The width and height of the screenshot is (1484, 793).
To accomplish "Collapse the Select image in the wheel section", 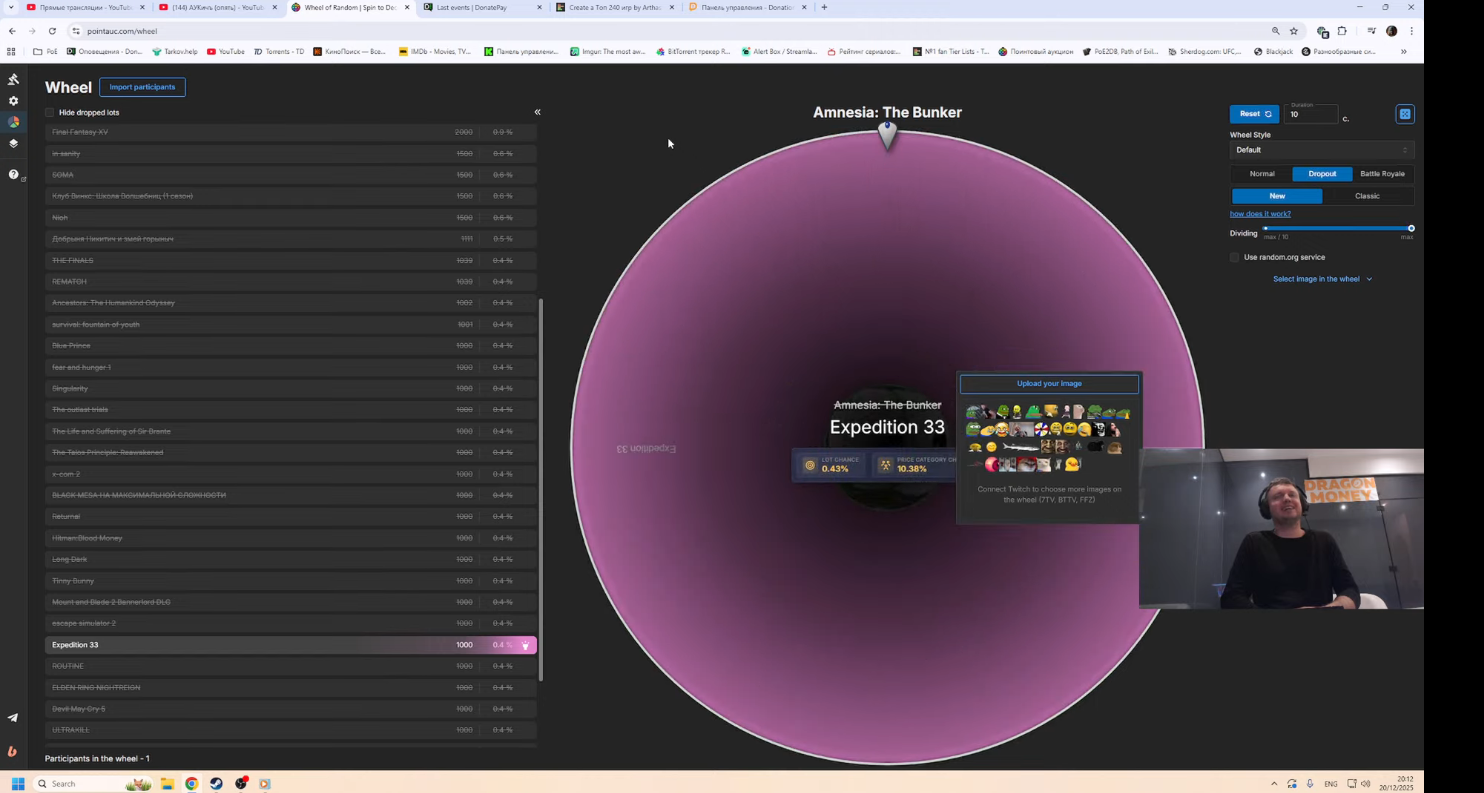I will point(1323,279).
